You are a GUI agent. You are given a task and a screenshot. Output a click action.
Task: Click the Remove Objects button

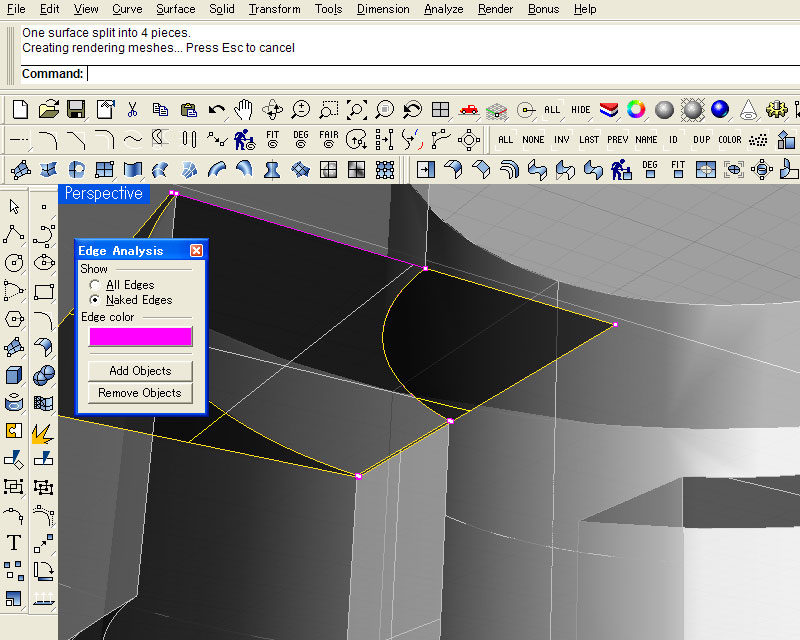click(x=140, y=393)
